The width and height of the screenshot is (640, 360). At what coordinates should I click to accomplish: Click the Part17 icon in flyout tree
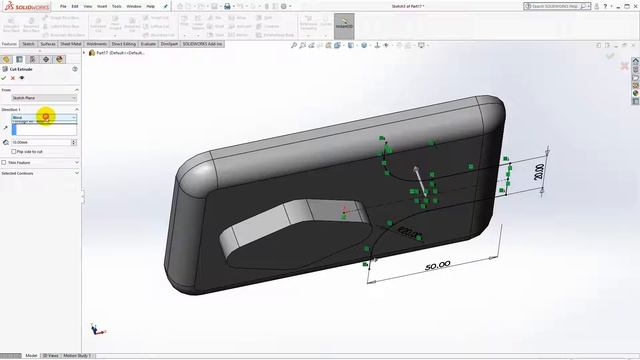[x=92, y=53]
